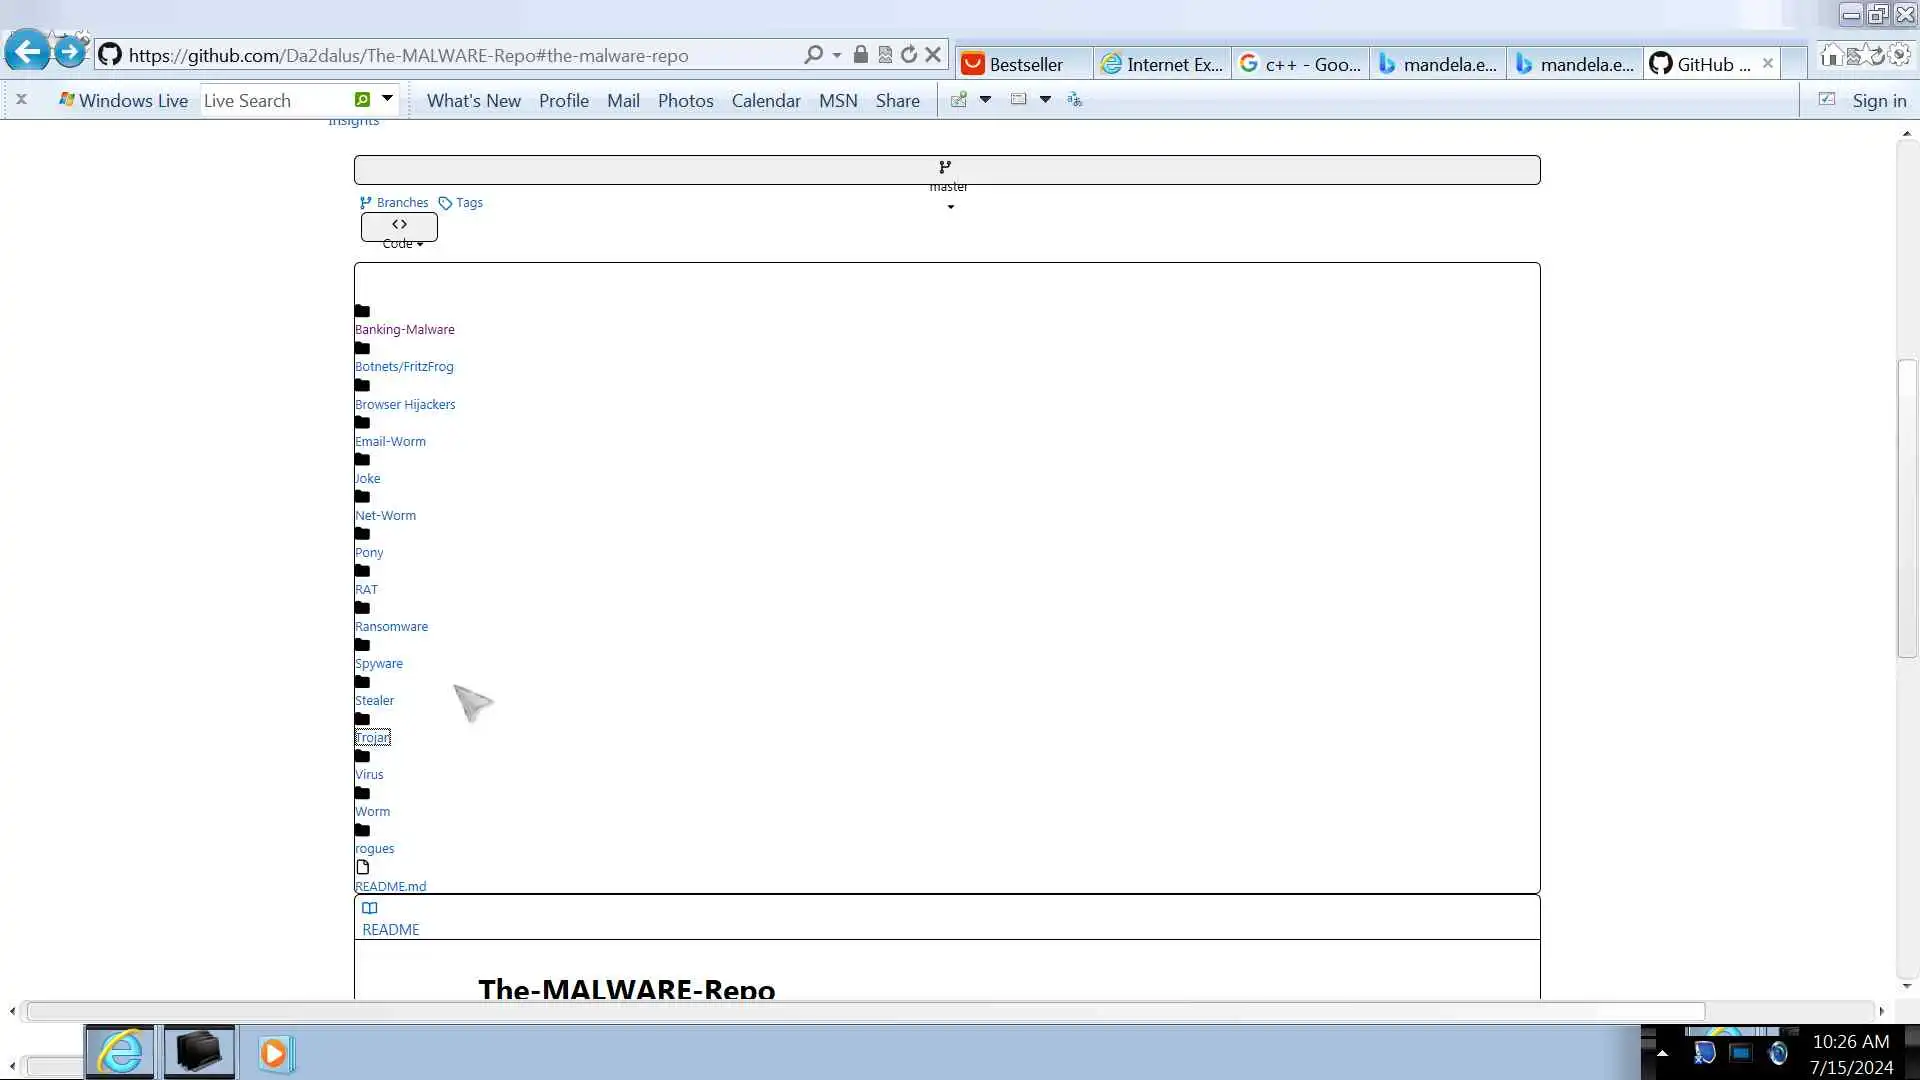The width and height of the screenshot is (1920, 1080).
Task: Expand the Live Search options dropdown arrow
Action: [387, 99]
